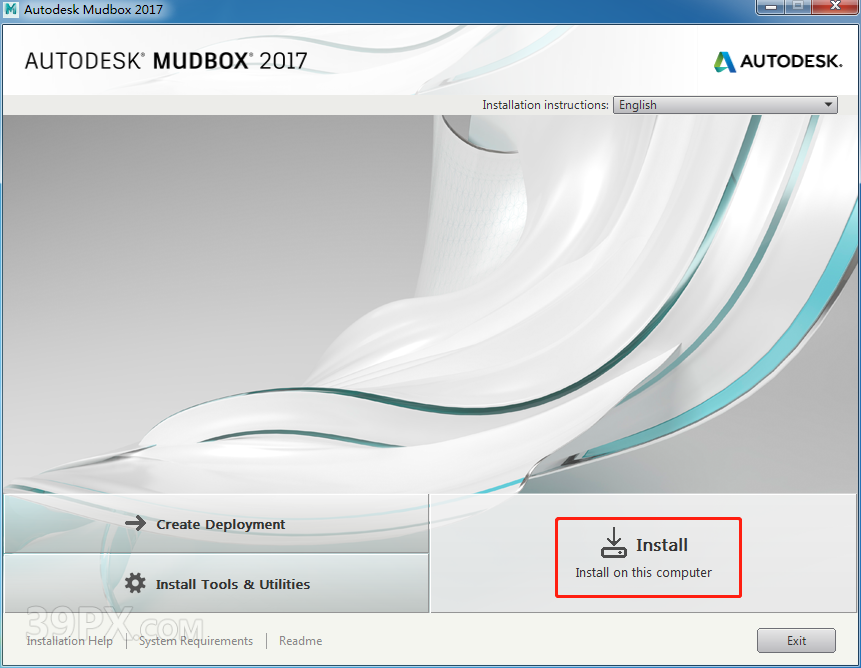
Task: Close the installer window
Action: 833,7
